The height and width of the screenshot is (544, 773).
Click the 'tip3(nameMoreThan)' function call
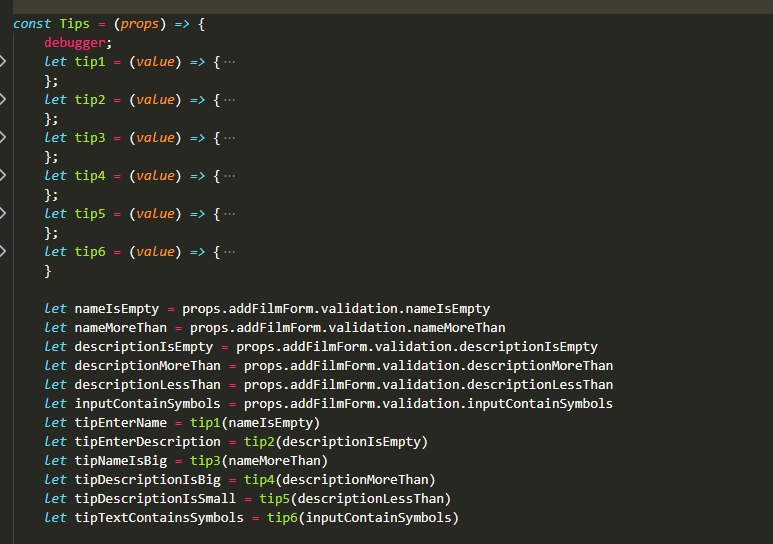click(259, 461)
